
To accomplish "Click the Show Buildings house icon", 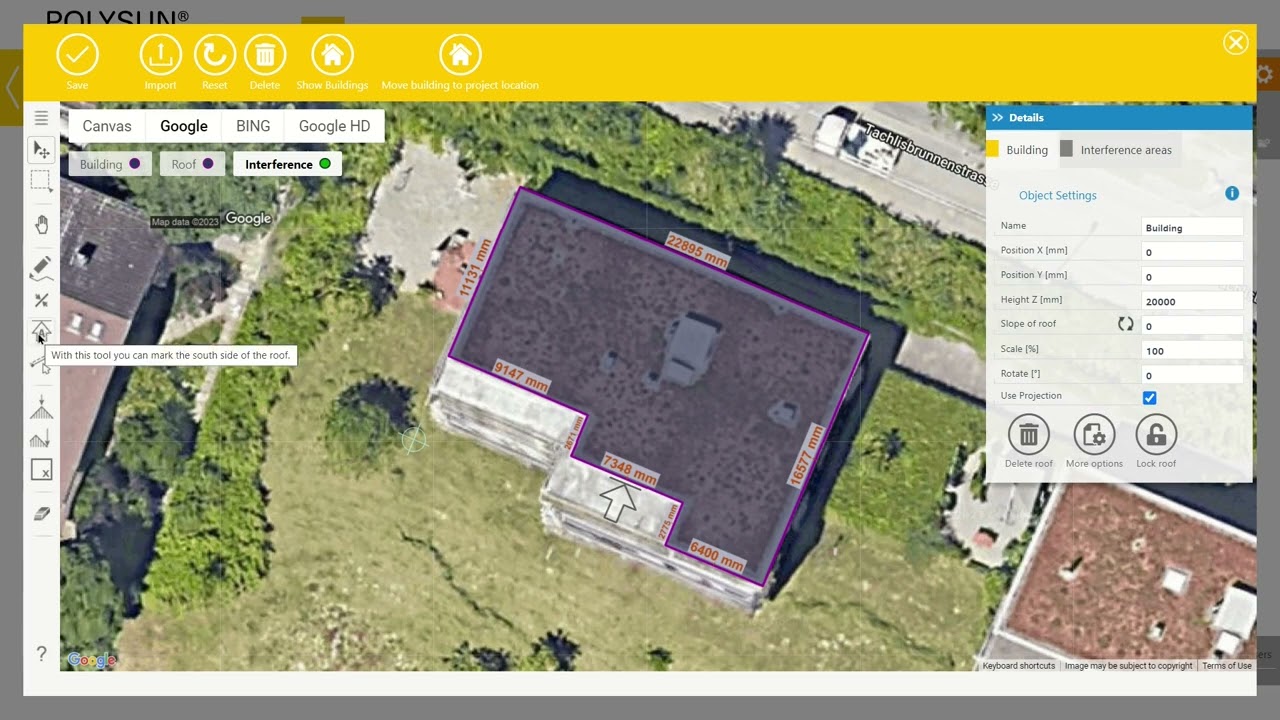I will click(332, 54).
